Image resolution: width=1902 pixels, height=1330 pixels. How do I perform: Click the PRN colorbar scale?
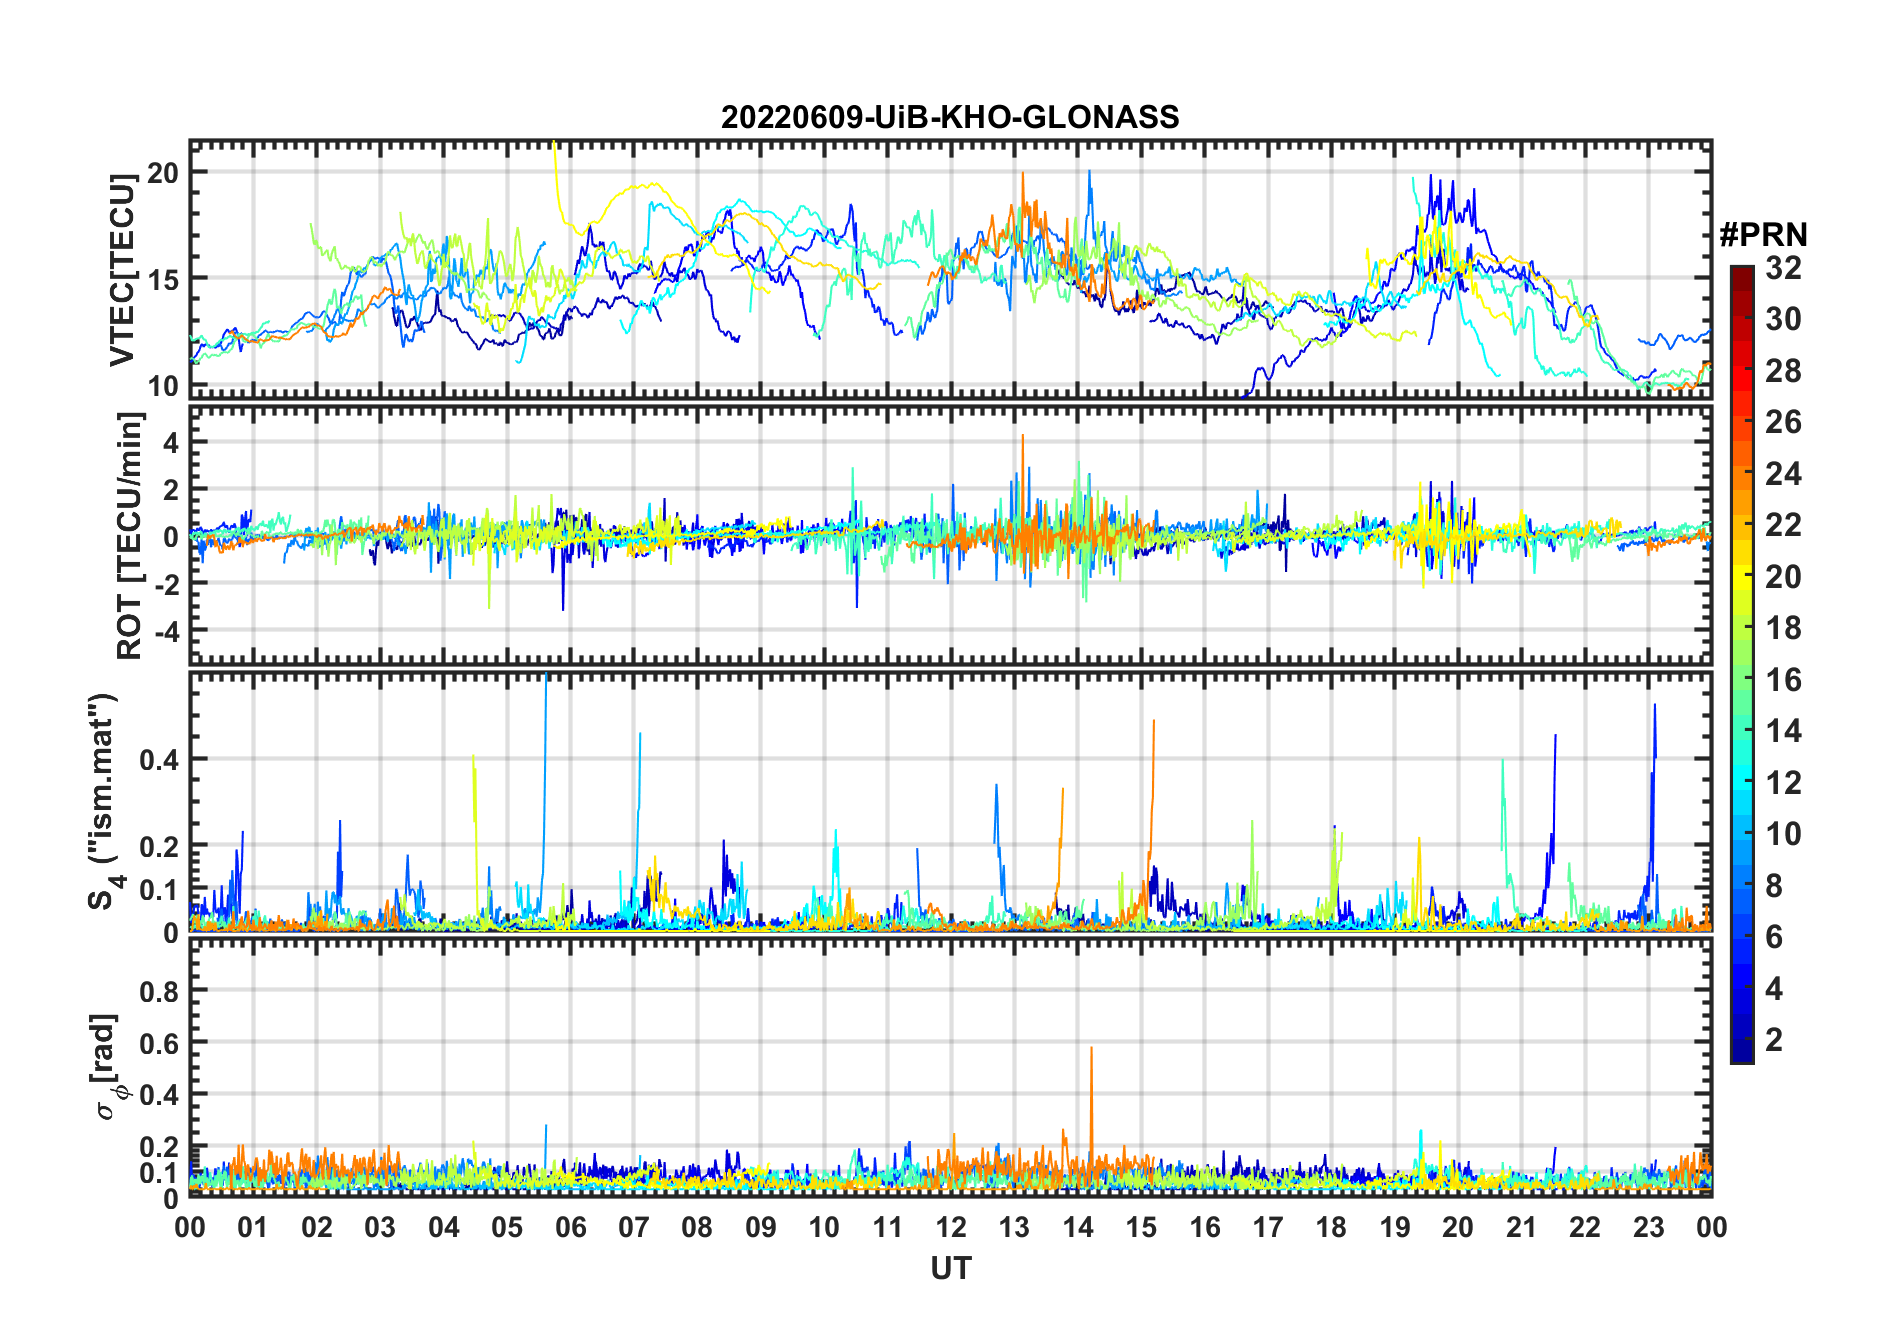tap(1742, 664)
